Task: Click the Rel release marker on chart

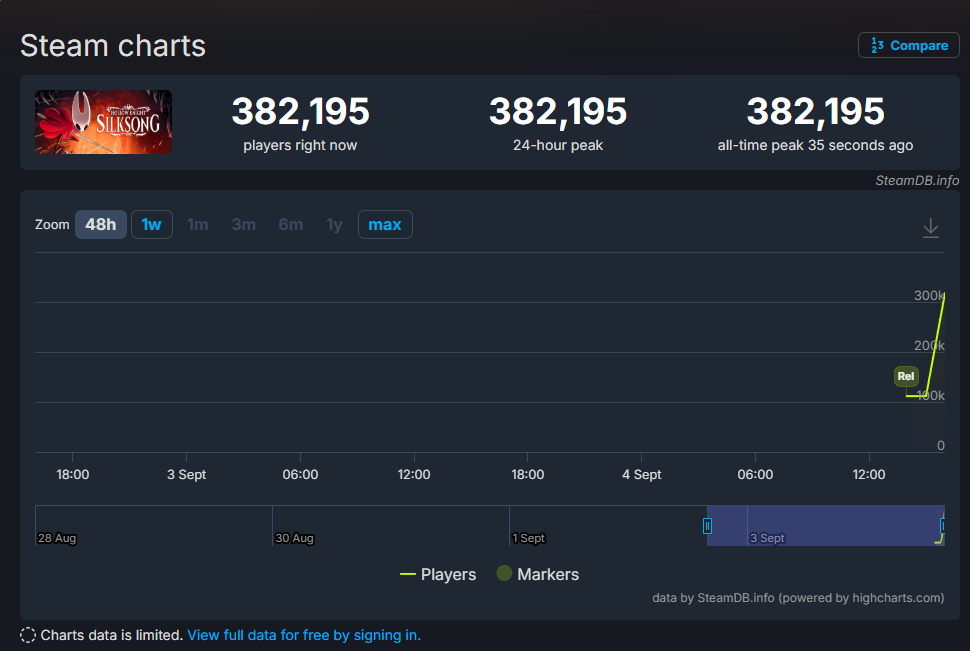Action: coord(906,376)
